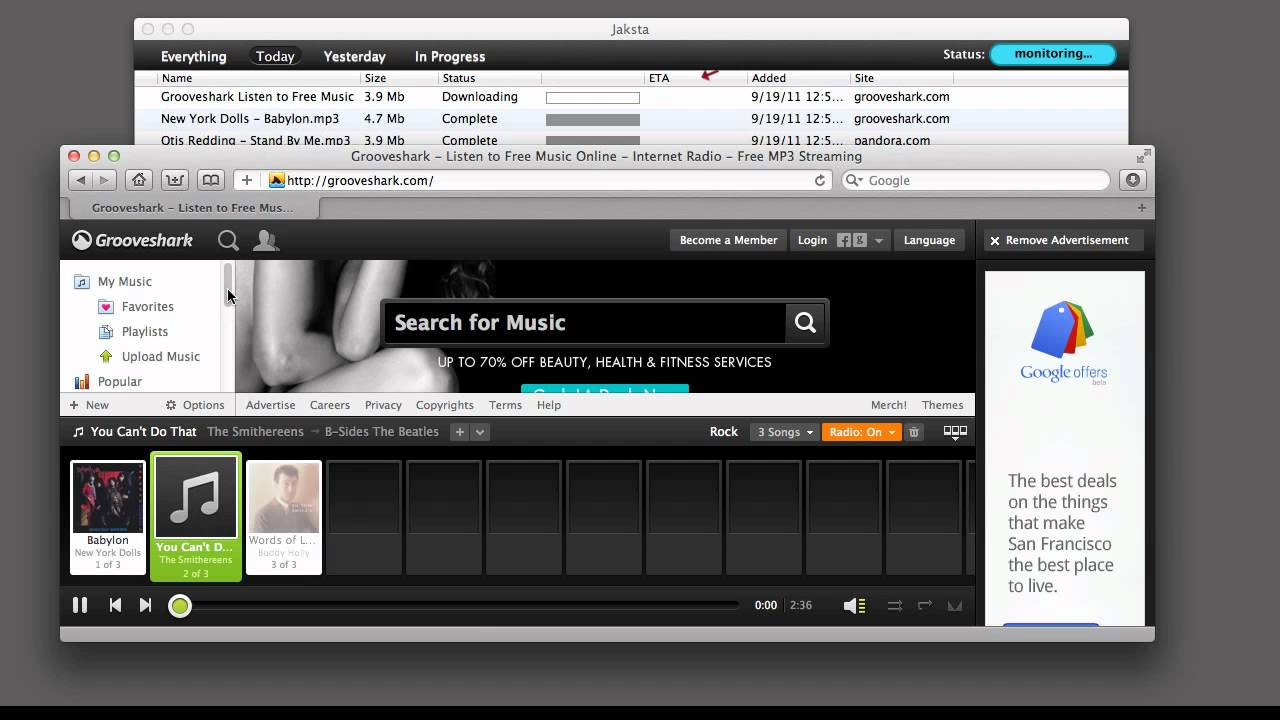Click add bookmark plus button
Image resolution: width=1280 pixels, height=720 pixels.
tap(247, 180)
